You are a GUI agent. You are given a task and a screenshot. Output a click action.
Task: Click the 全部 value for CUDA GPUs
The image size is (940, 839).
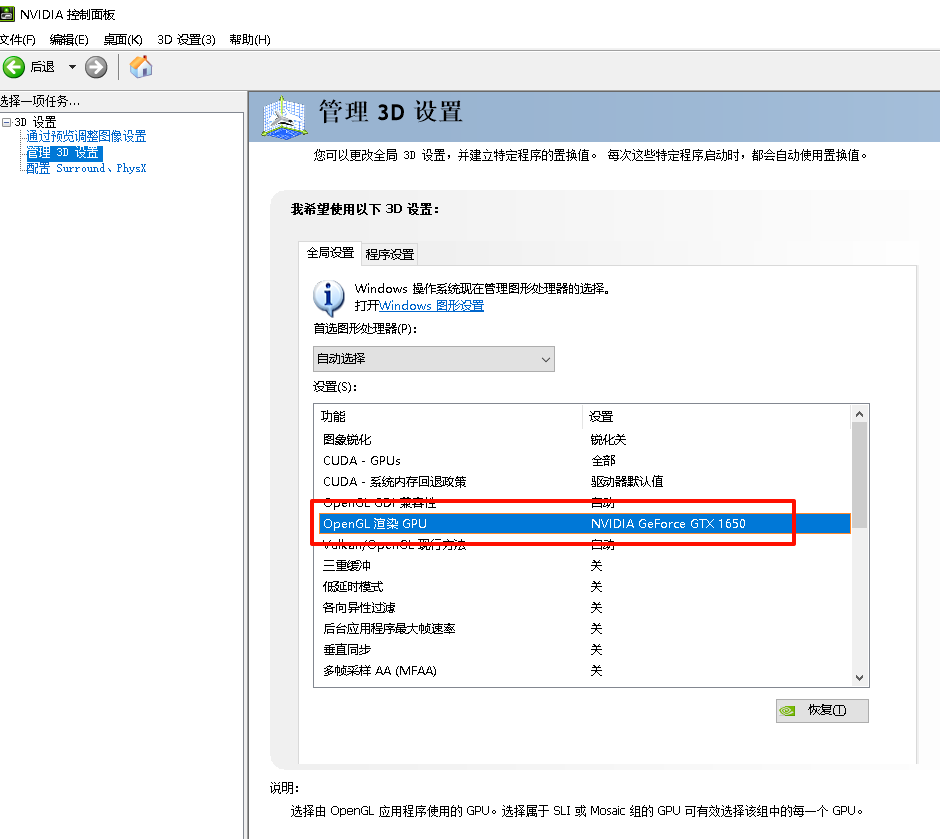tap(603, 461)
